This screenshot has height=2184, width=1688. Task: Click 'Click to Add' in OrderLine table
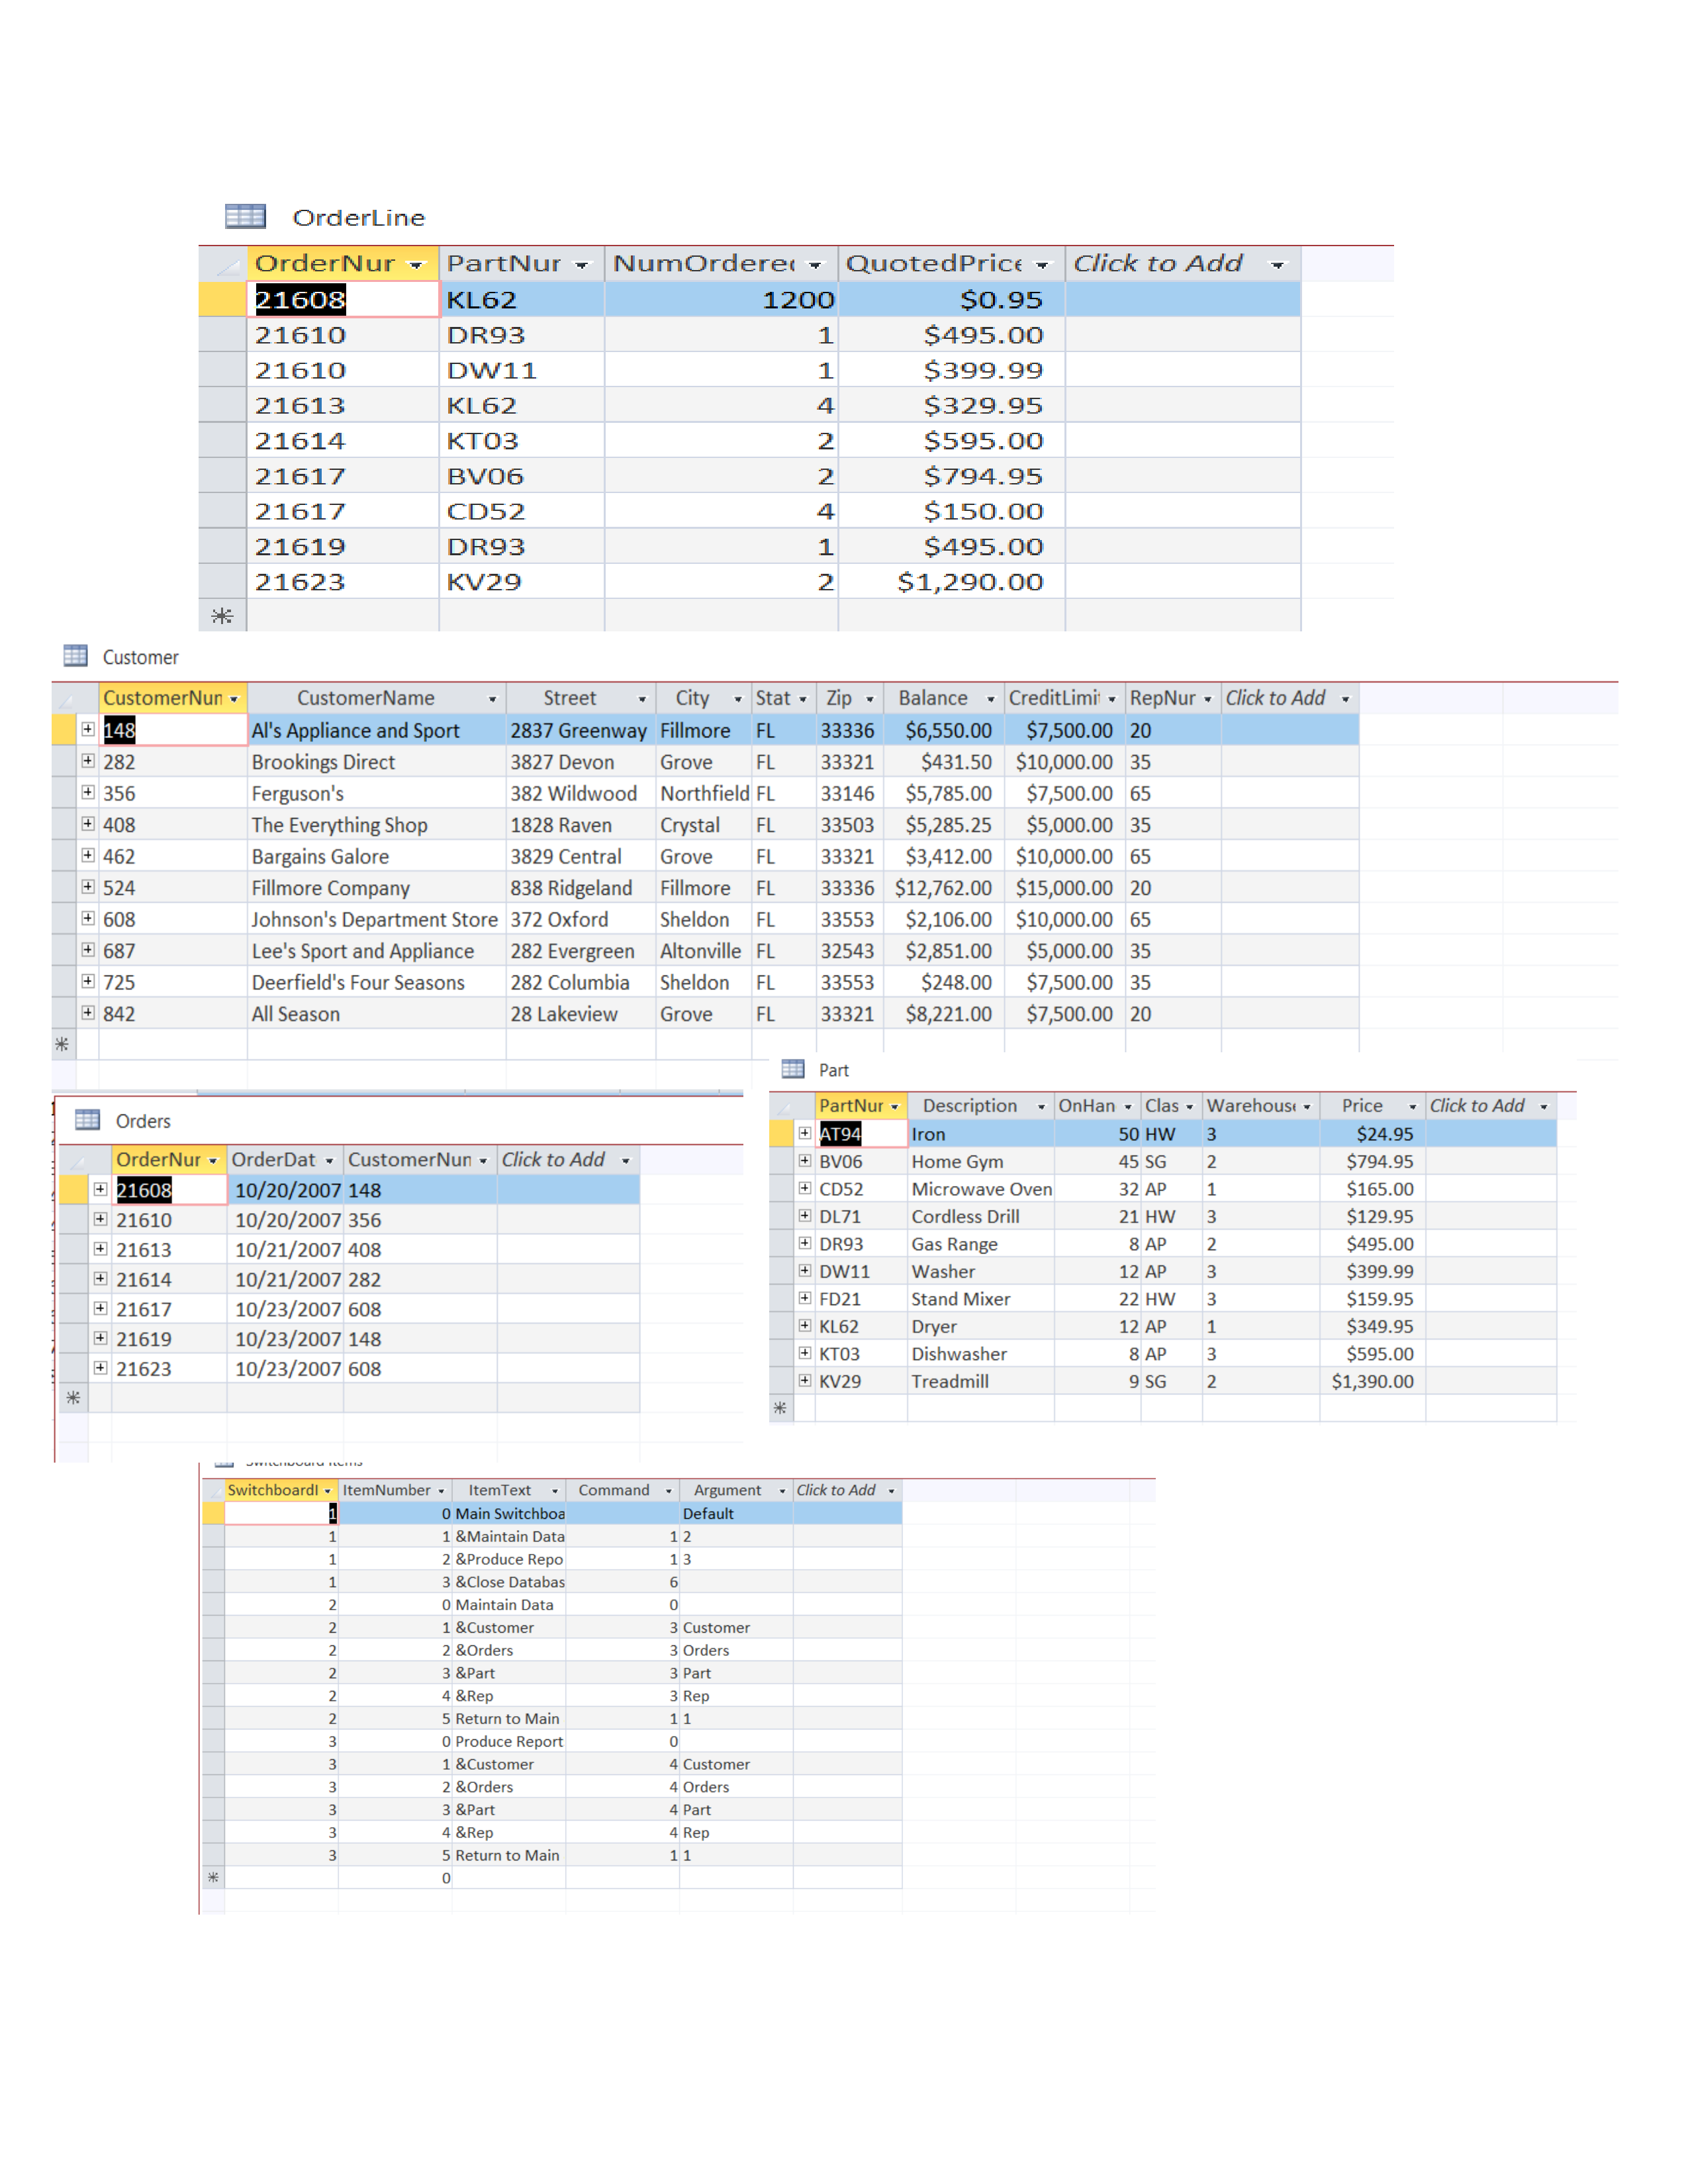coord(1157,264)
